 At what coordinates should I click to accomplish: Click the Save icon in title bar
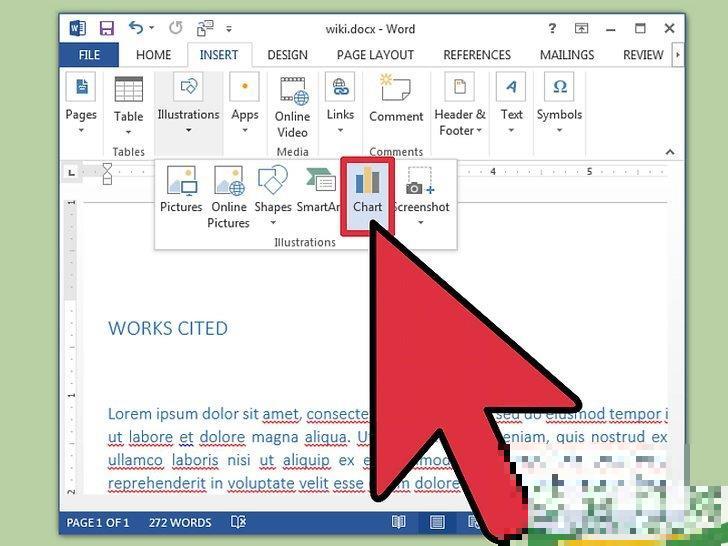tap(106, 27)
